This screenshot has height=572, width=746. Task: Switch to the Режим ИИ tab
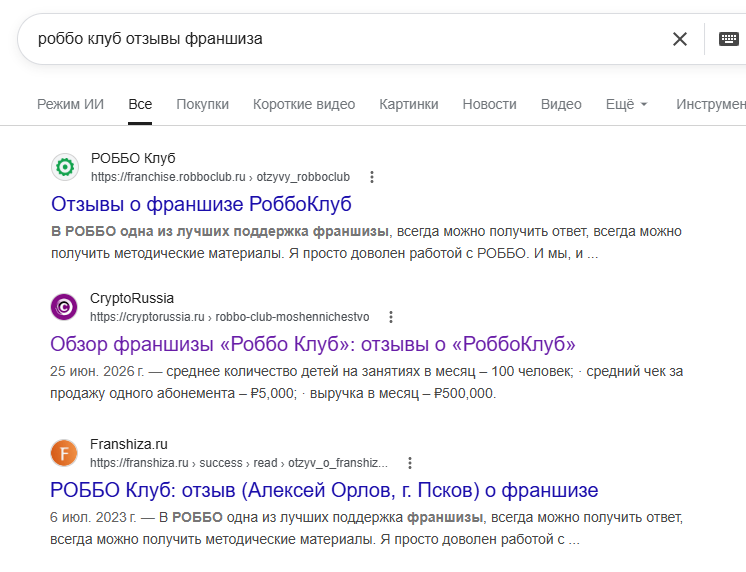point(70,104)
